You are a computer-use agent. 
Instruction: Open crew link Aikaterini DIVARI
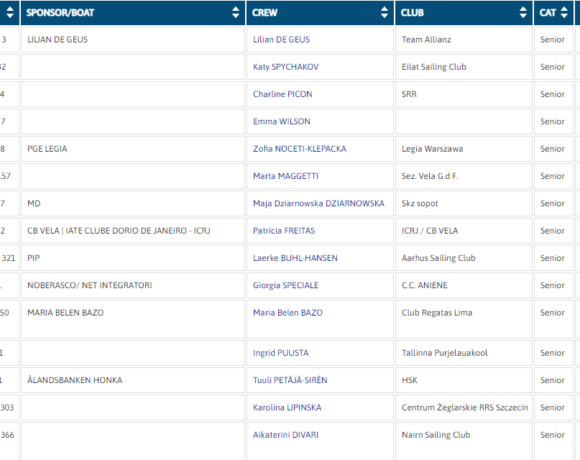[x=286, y=435]
